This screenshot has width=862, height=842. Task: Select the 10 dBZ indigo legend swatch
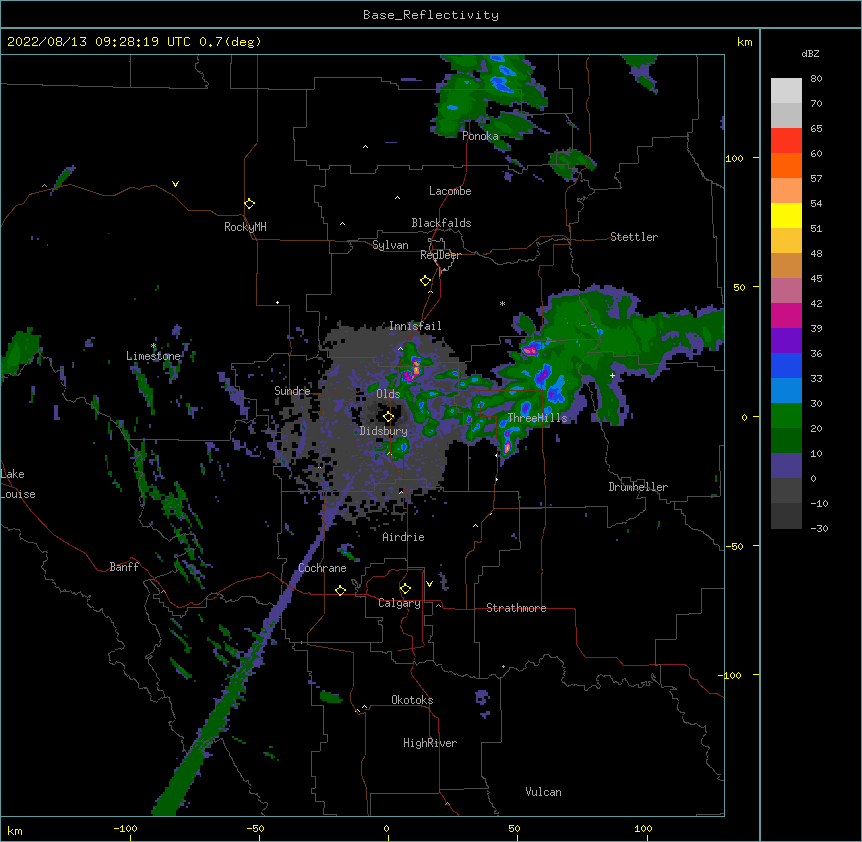[786, 466]
